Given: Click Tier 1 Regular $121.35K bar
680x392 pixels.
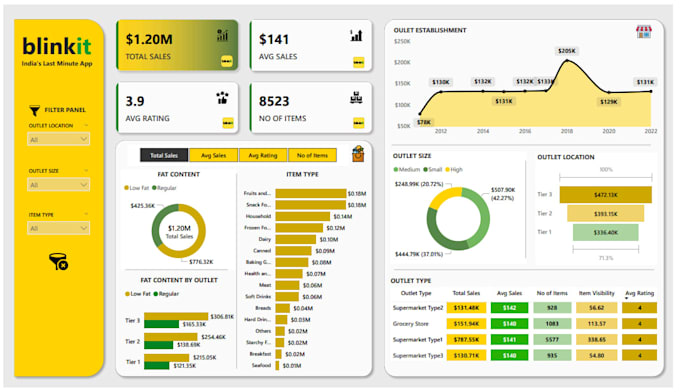Looking at the screenshot, I should (x=157, y=366).
